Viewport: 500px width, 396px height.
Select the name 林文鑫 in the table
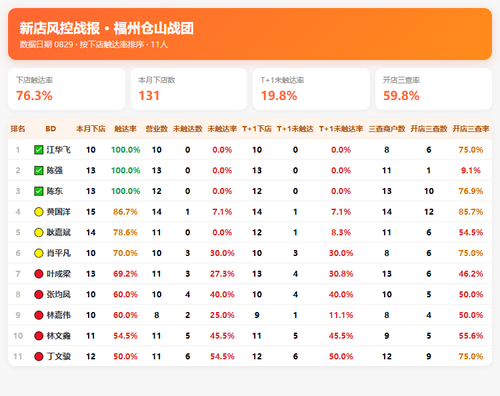(58, 336)
